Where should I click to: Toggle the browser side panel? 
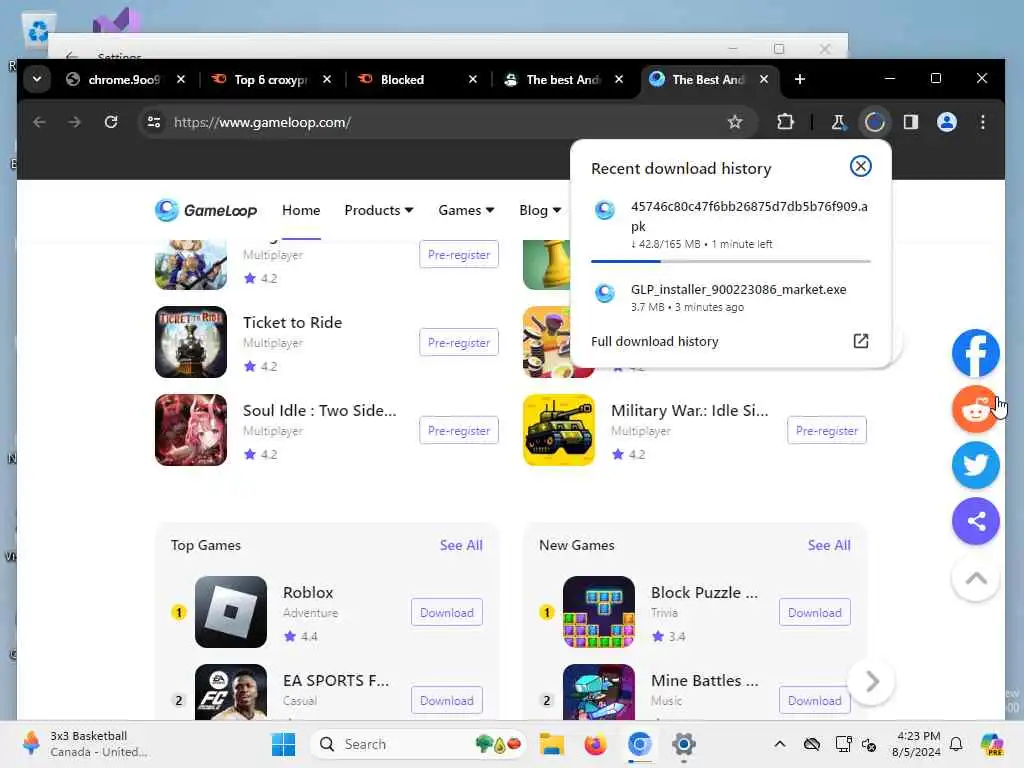tap(910, 122)
